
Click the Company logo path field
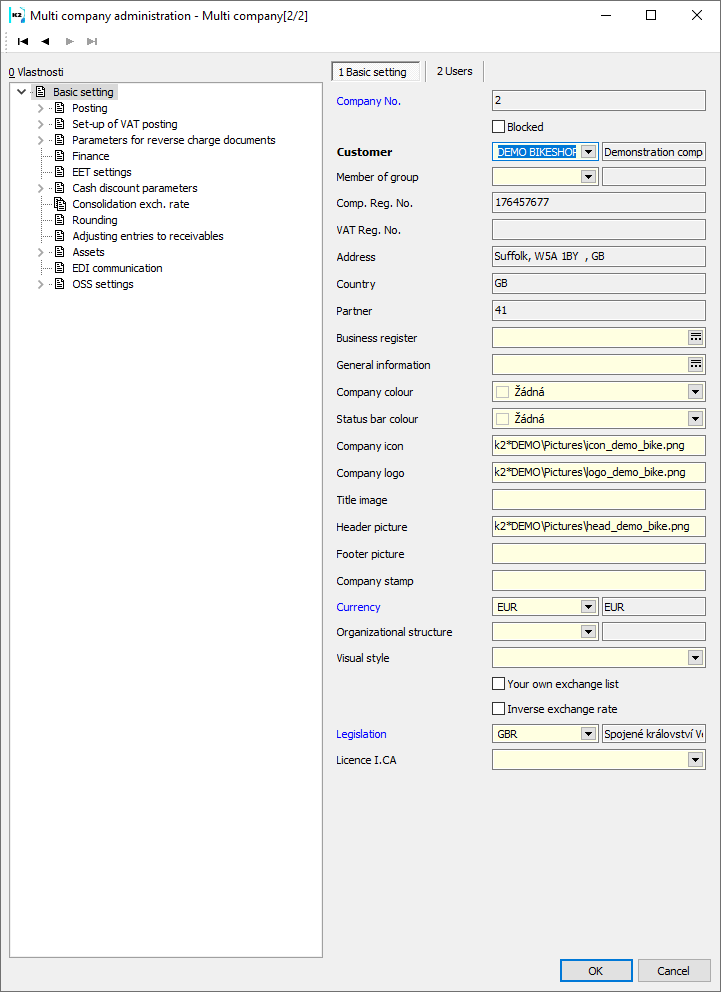click(599, 473)
